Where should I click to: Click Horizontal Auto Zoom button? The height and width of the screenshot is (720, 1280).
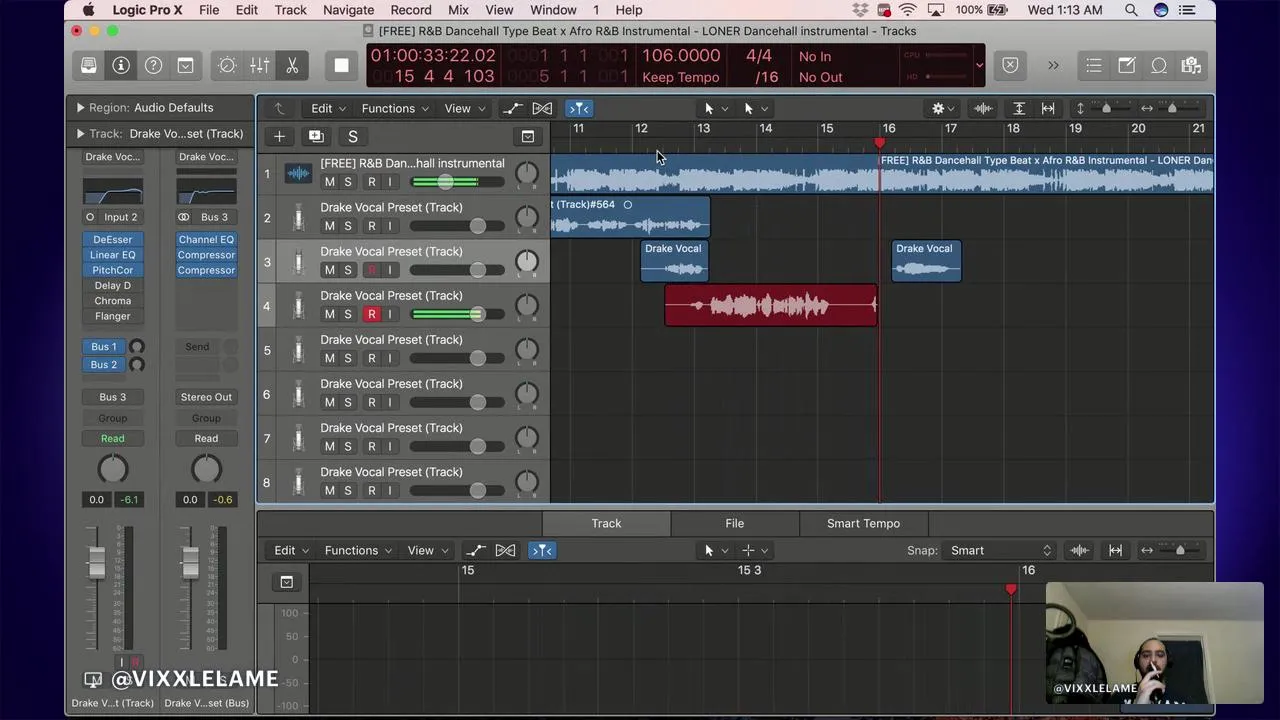click(1048, 108)
